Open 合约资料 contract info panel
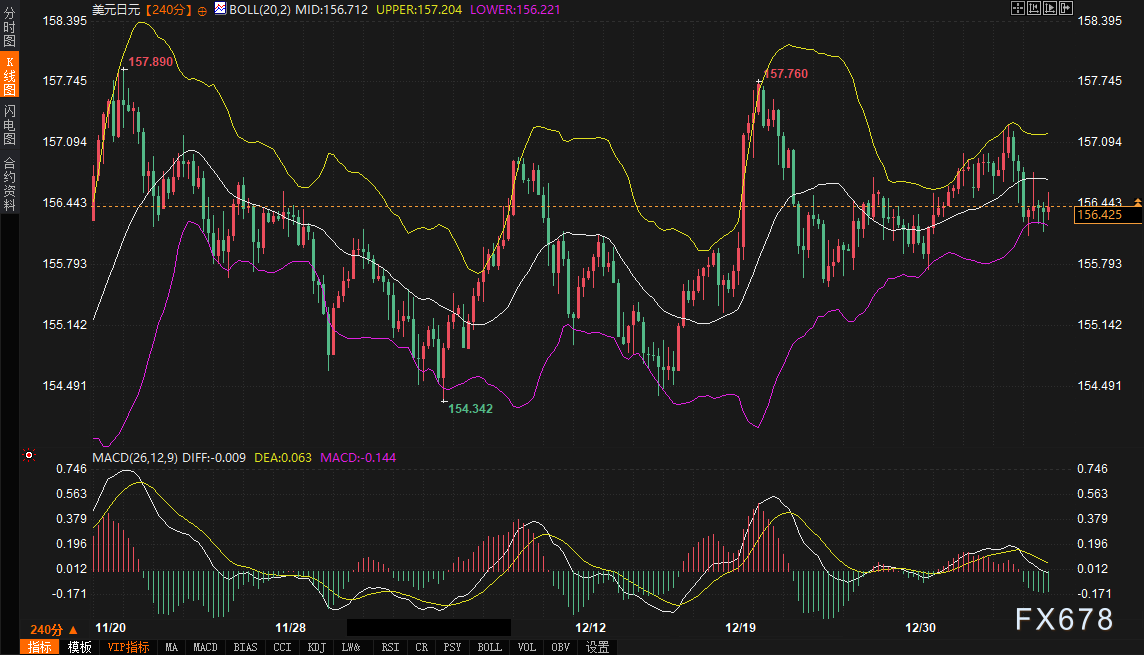 pyautogui.click(x=9, y=183)
